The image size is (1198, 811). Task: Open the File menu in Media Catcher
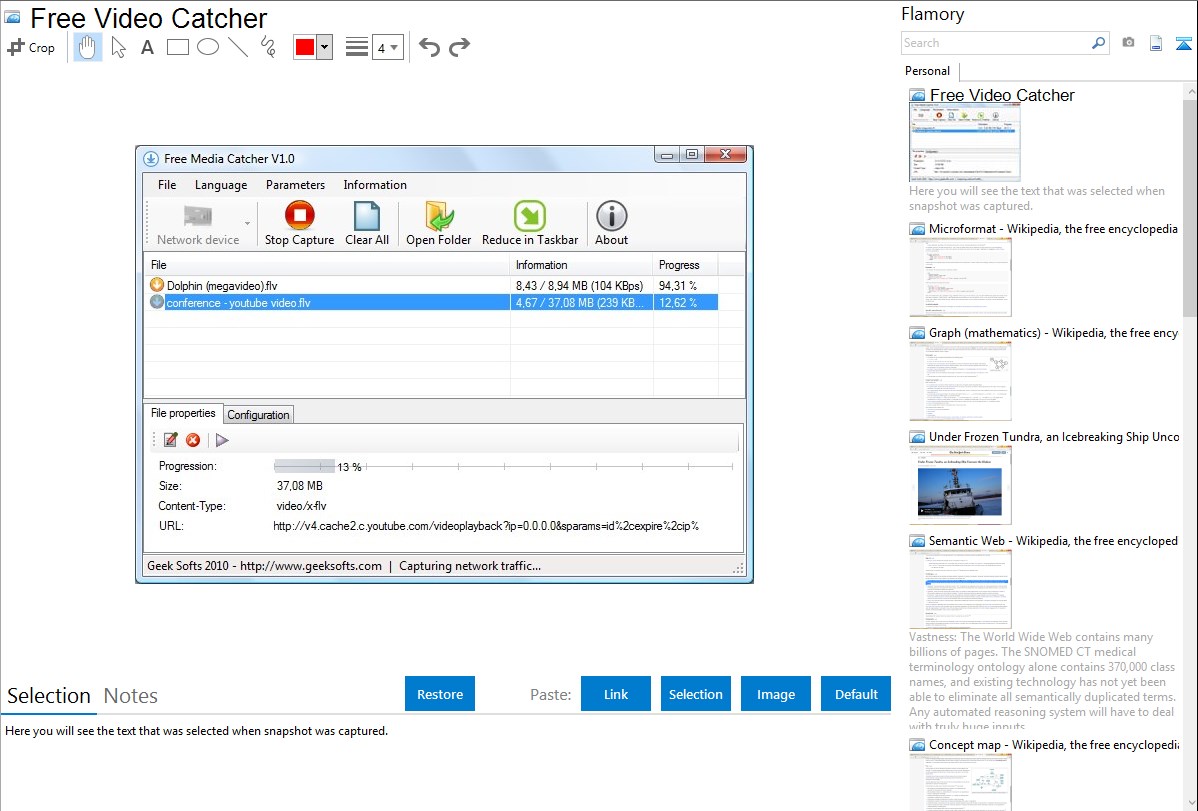pos(167,185)
